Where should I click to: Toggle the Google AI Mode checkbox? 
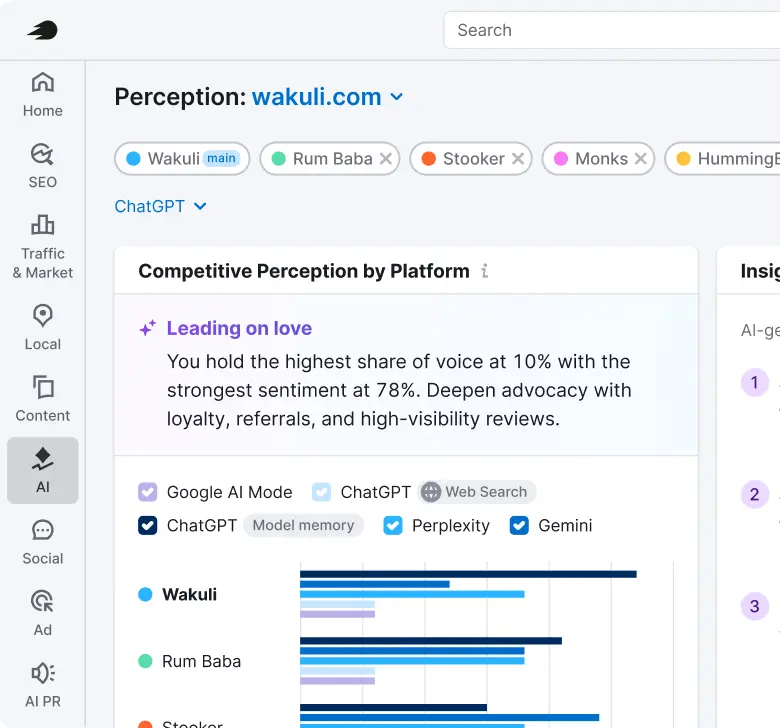148,492
